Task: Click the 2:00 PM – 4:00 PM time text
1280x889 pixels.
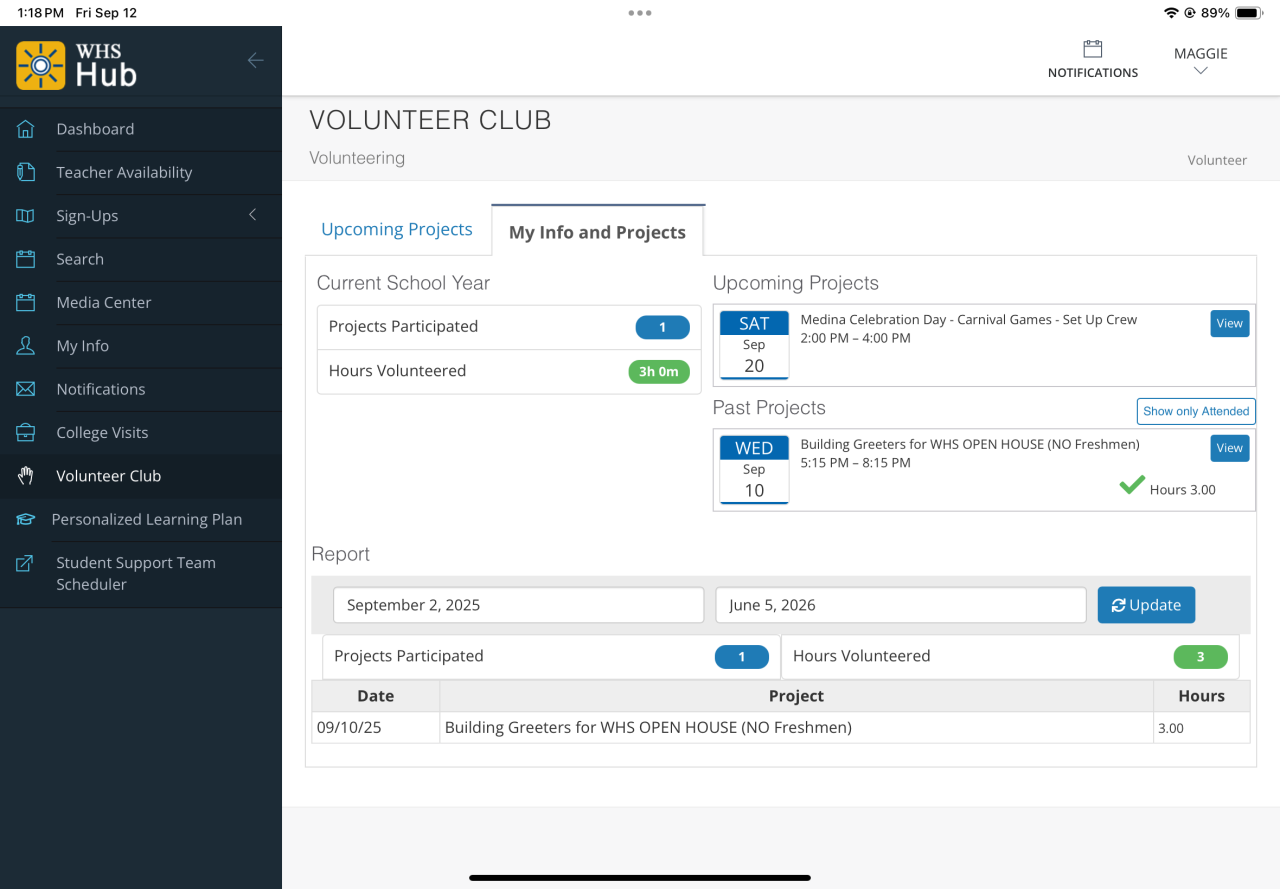Action: (x=856, y=338)
